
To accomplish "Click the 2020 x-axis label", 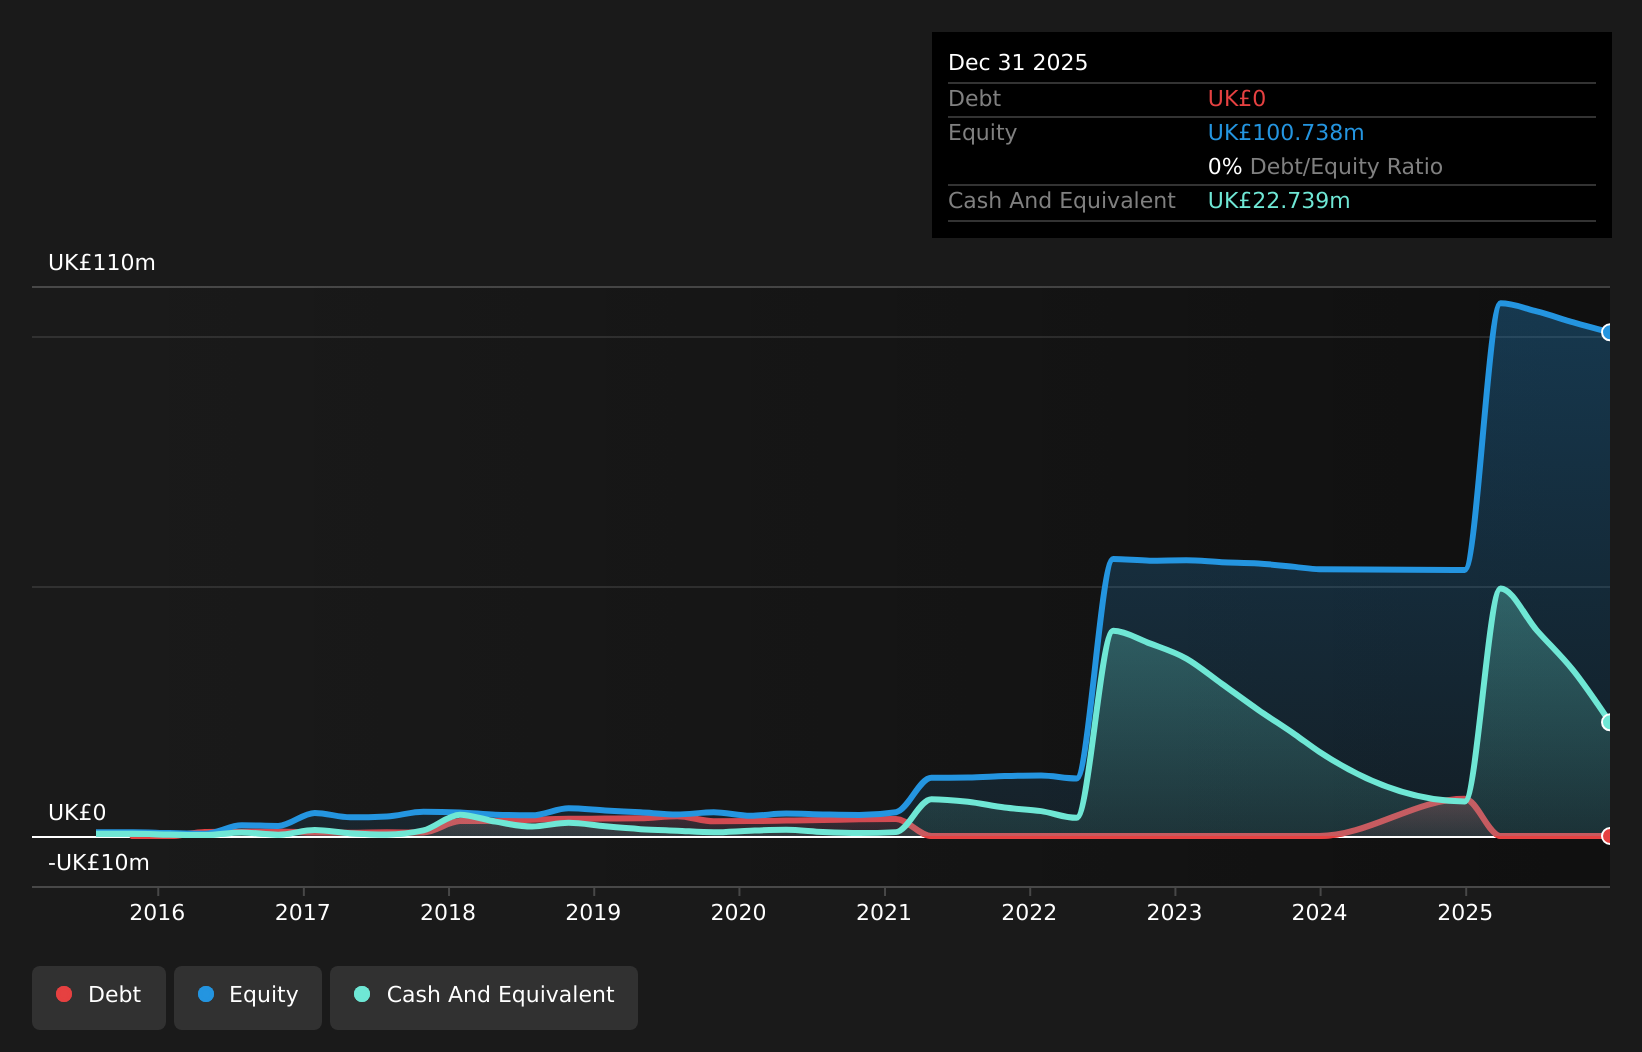I will (738, 912).
